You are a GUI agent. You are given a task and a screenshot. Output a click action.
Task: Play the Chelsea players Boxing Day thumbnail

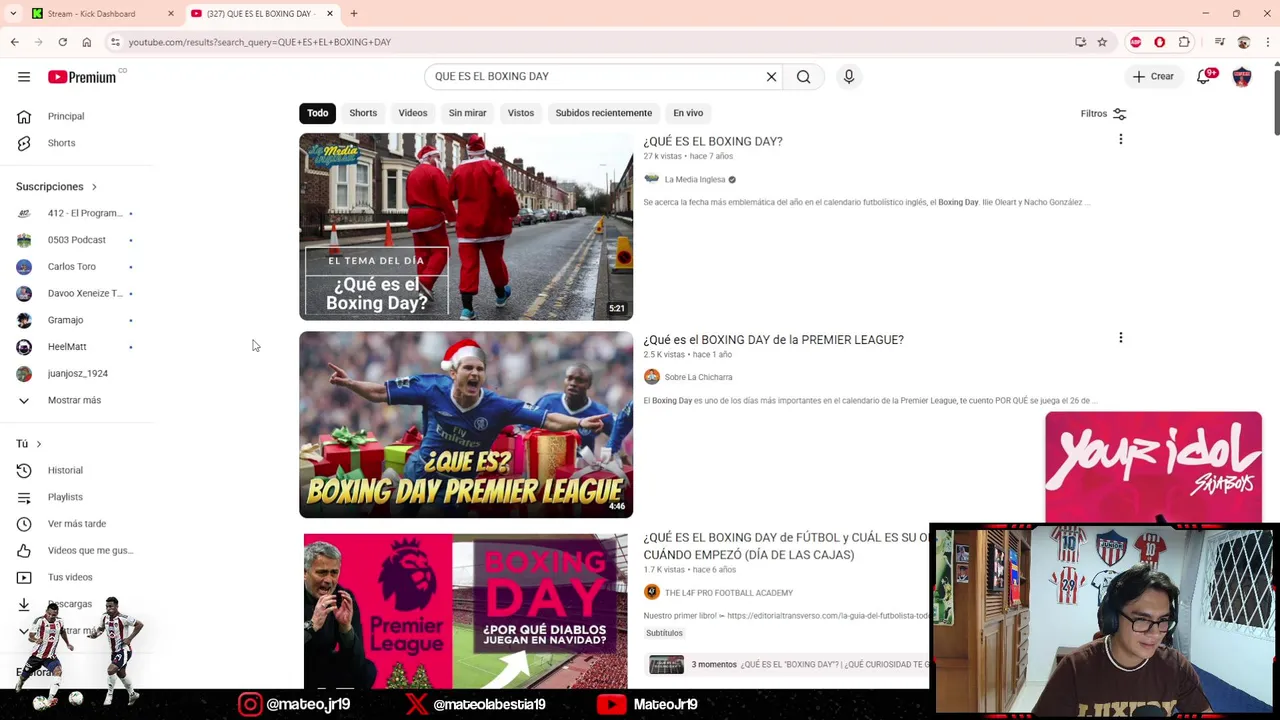tap(466, 424)
